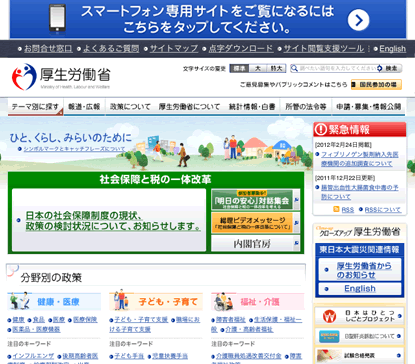Open the 健康 link under 健康・医療
This screenshot has height=364, width=415.
click(x=18, y=320)
